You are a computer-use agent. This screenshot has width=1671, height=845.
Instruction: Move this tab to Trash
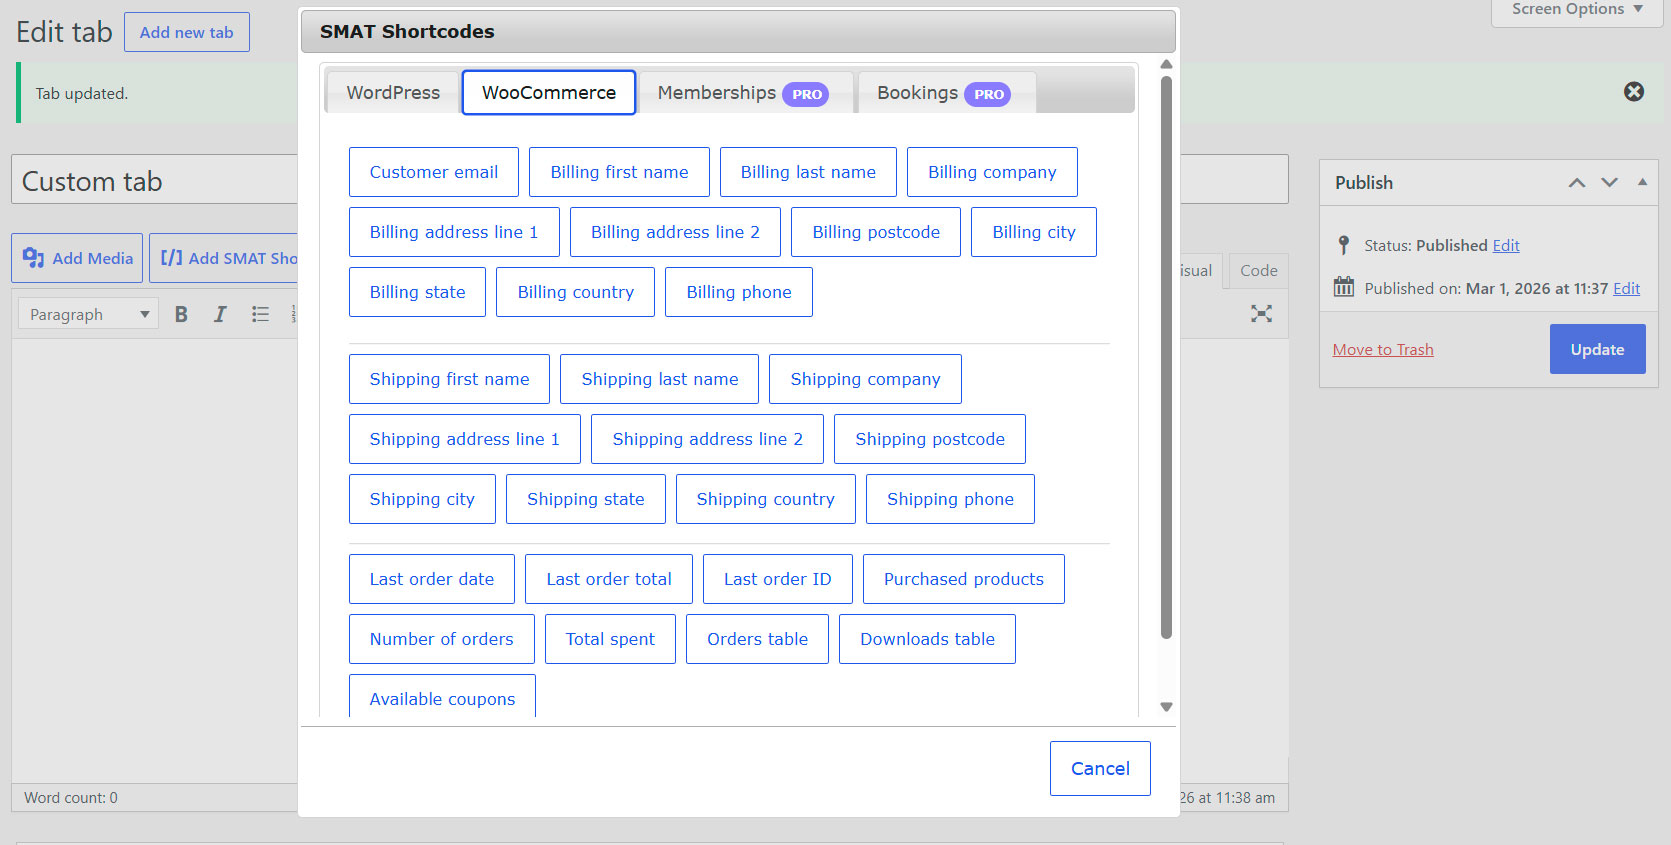(x=1383, y=349)
